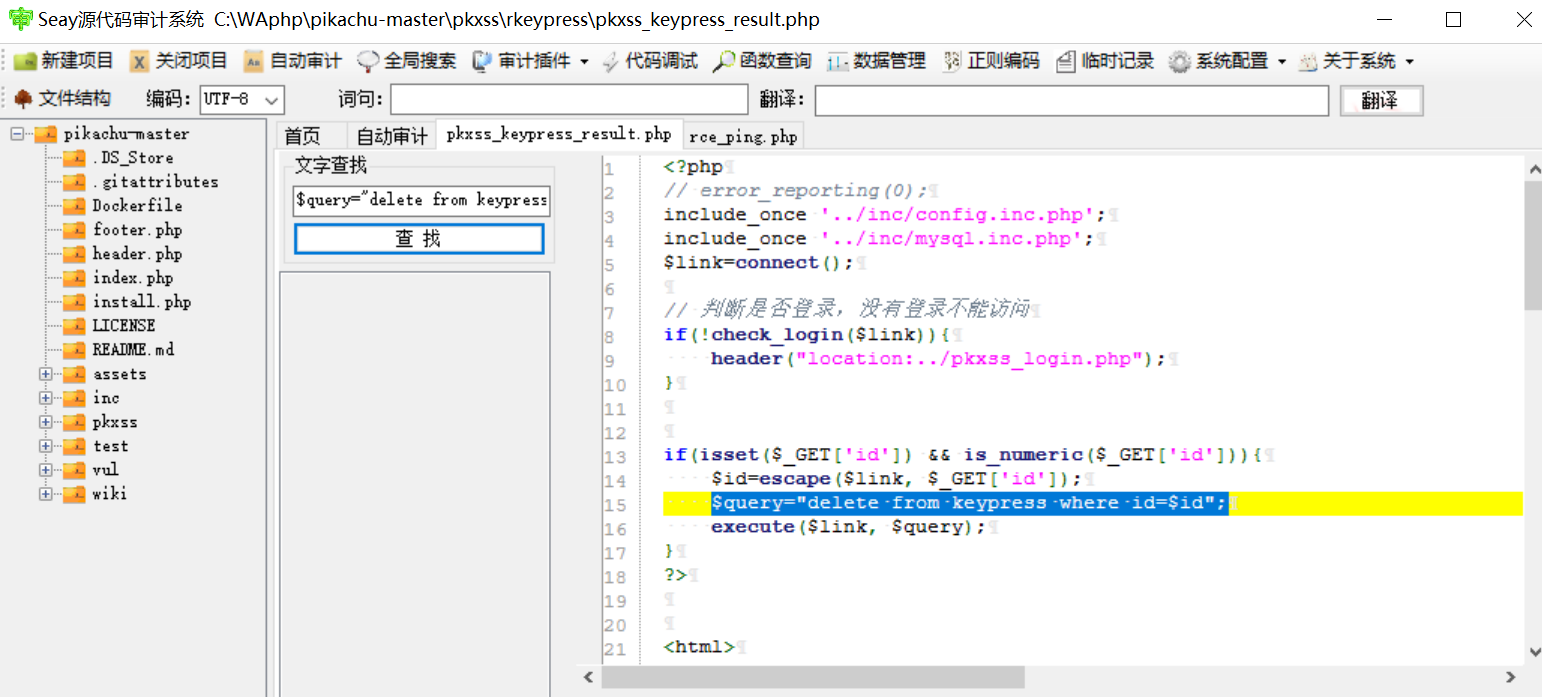Switch to the 首页 tab

pos(303,137)
